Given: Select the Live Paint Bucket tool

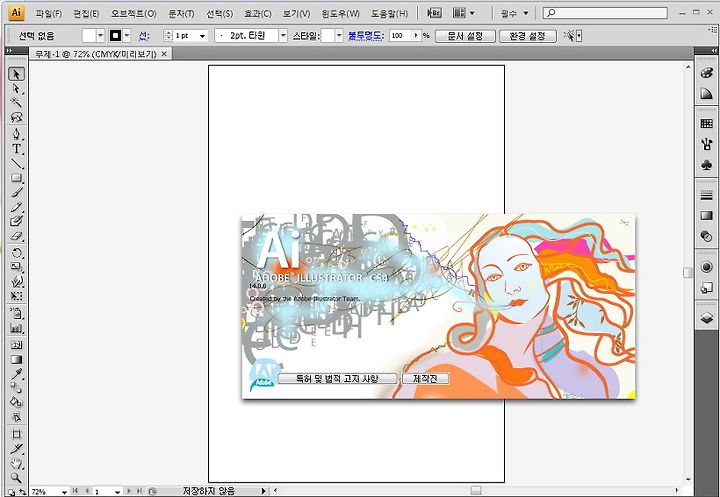Looking at the screenshot, I should (x=16, y=402).
